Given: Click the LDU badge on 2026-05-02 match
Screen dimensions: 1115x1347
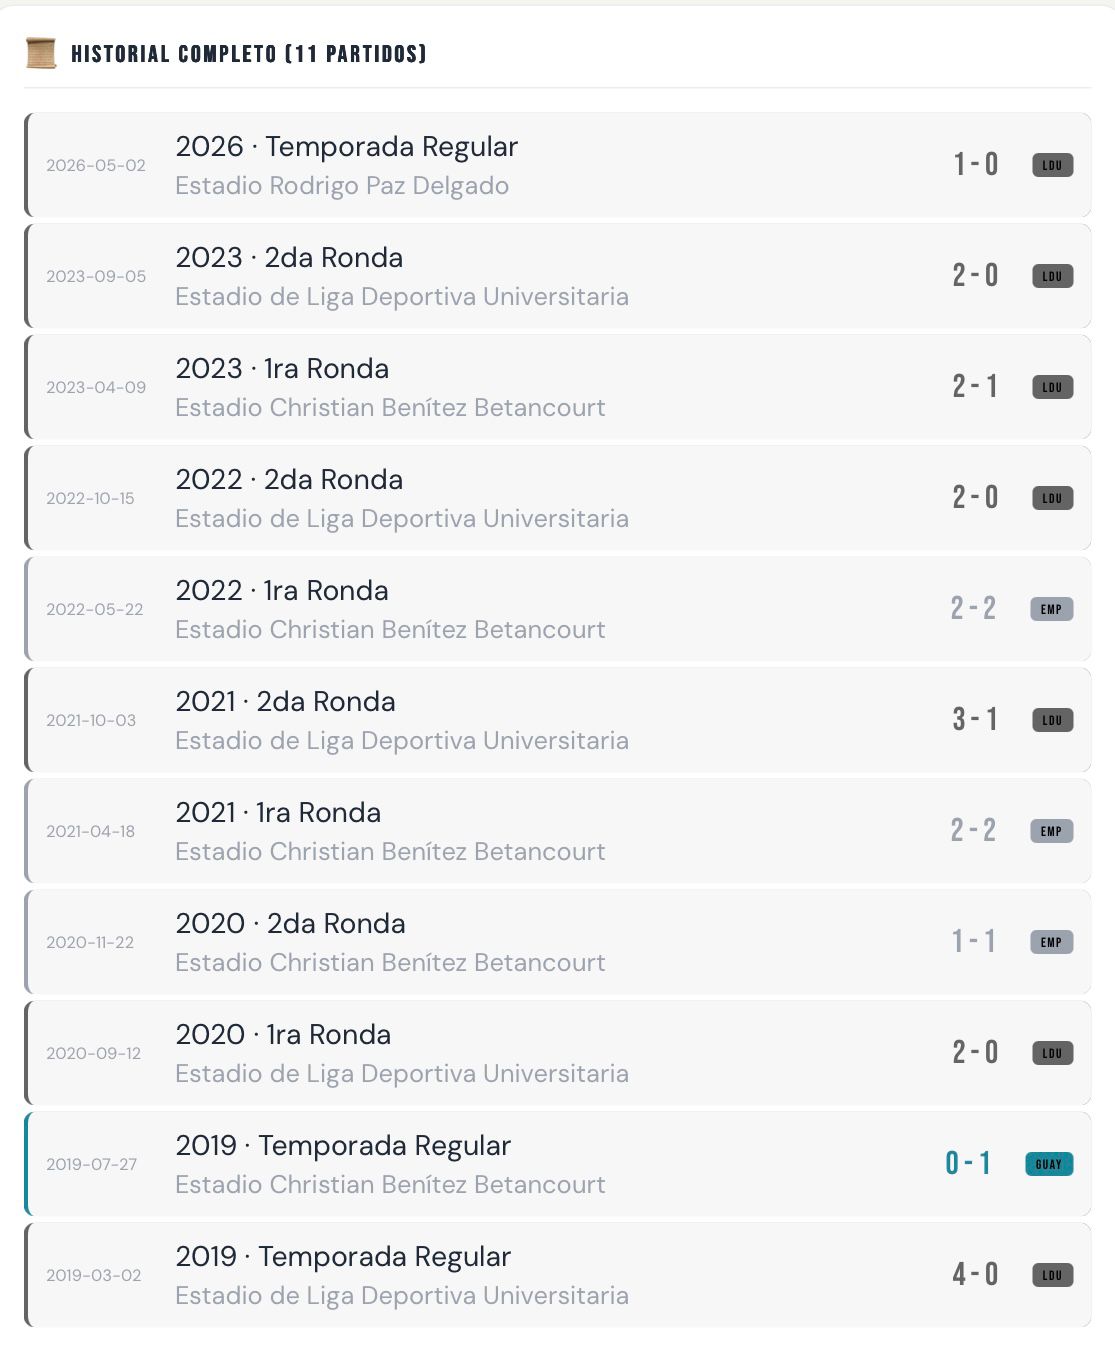Looking at the screenshot, I should (1052, 165).
